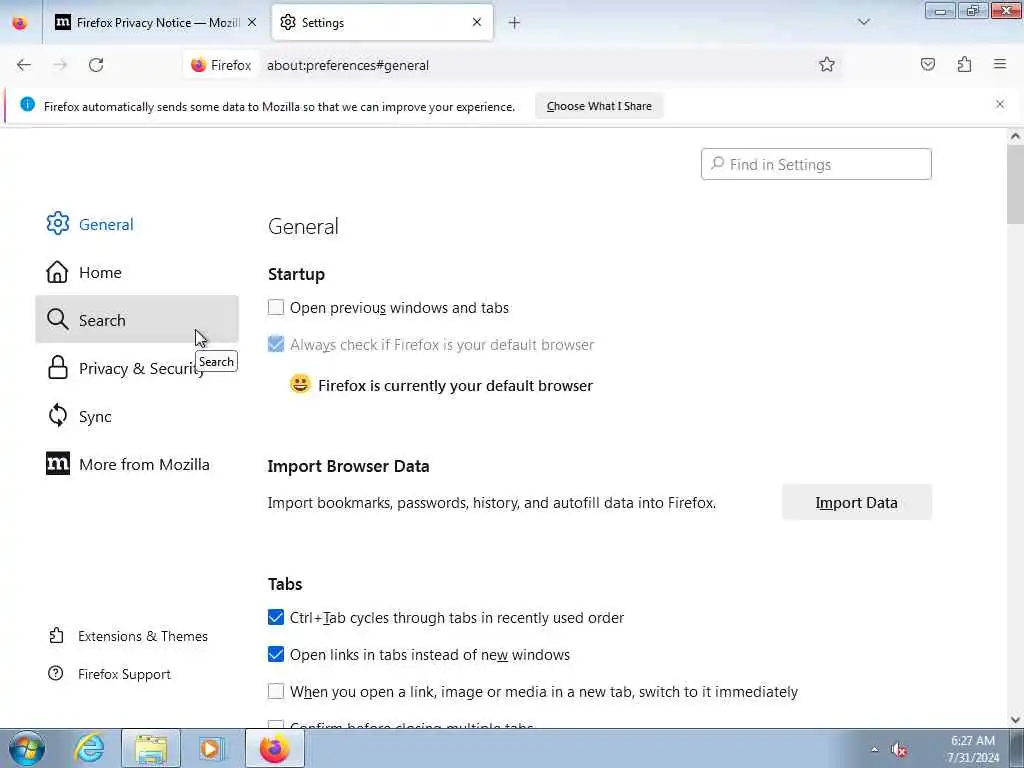This screenshot has width=1024, height=768.
Task: Enable Open previous windows and tabs
Action: coord(276,307)
